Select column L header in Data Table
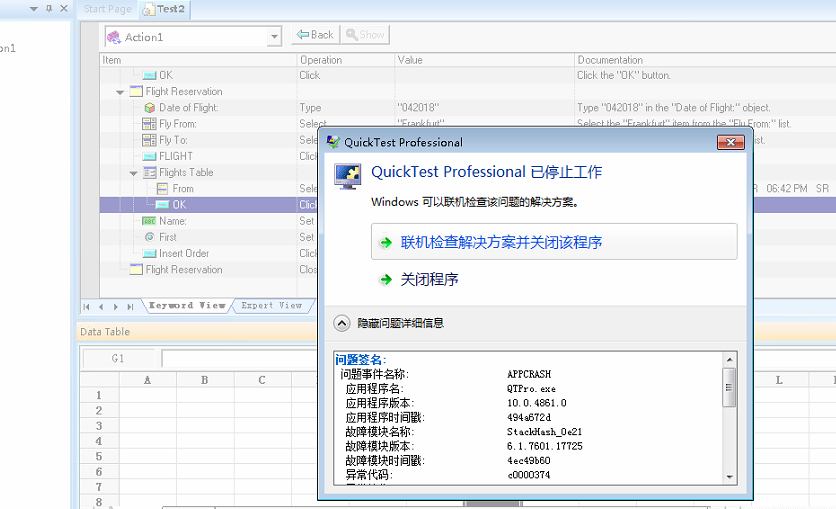836x509 pixels. coord(779,380)
